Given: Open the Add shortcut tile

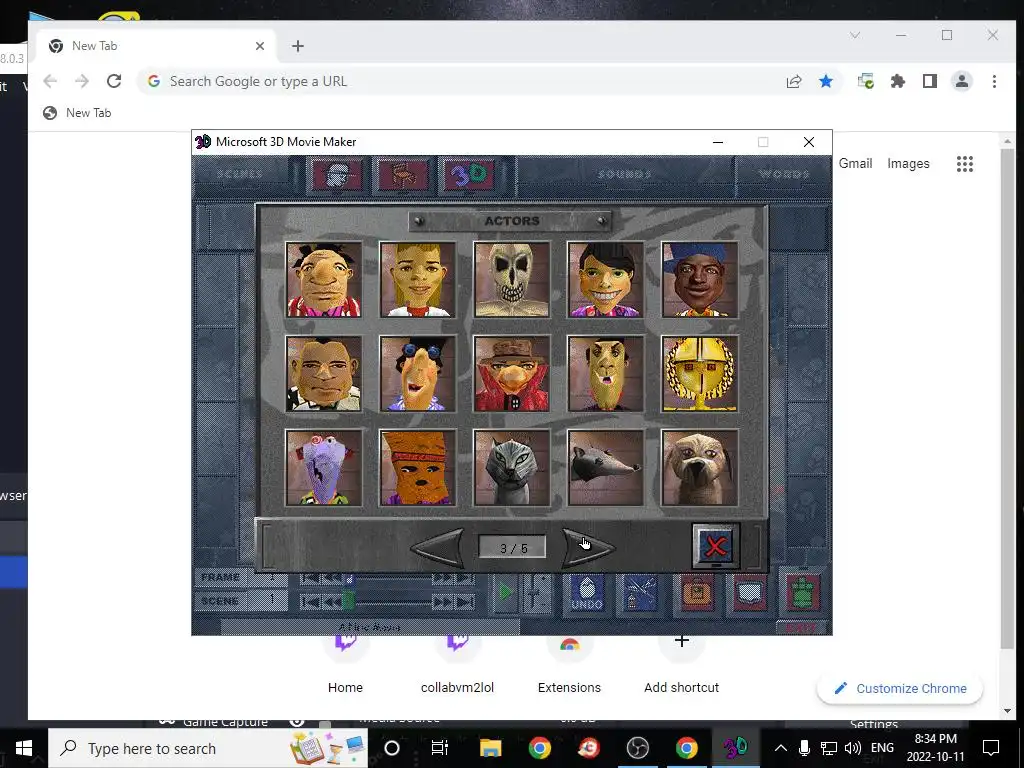Looking at the screenshot, I should point(681,666).
